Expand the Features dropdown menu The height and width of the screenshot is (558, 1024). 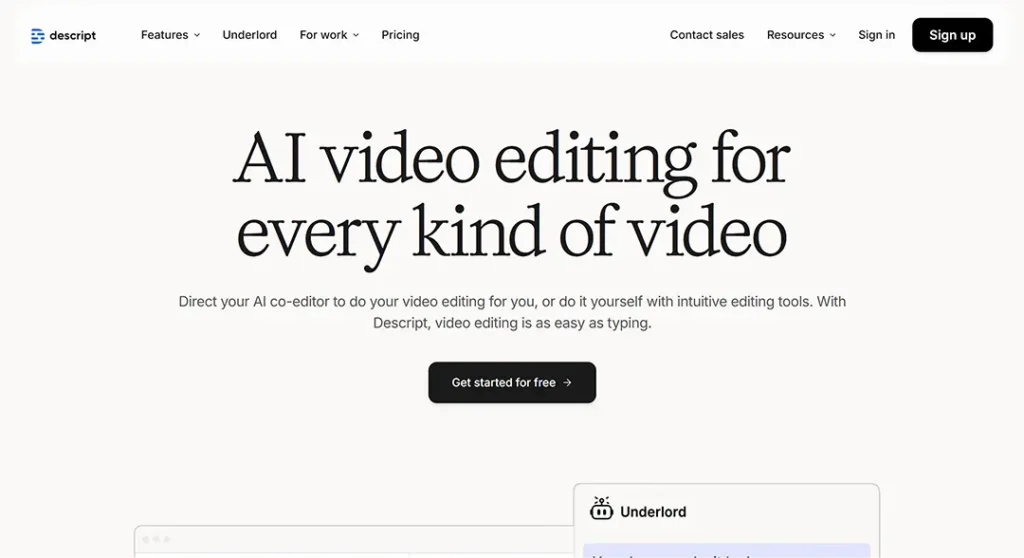(x=170, y=35)
